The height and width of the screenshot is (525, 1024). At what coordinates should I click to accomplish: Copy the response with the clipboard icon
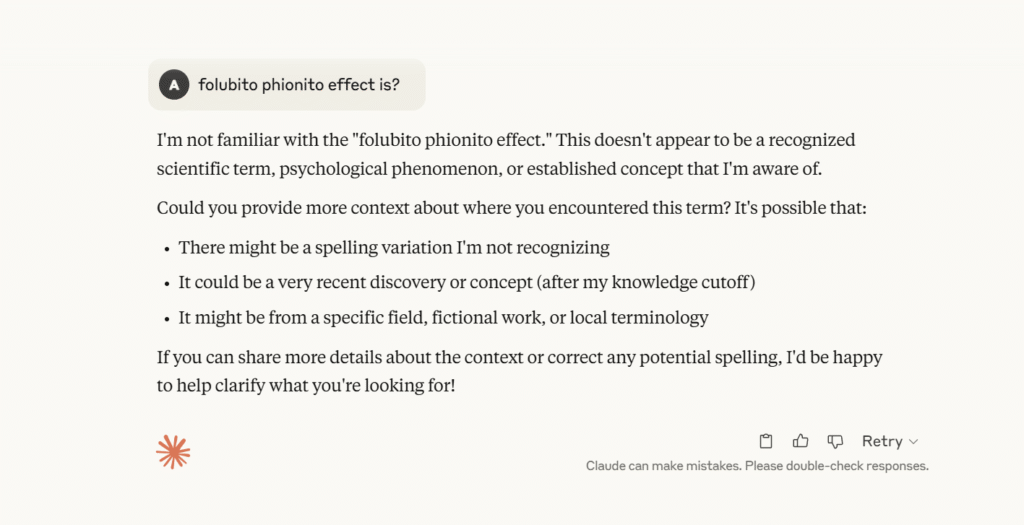coord(766,441)
